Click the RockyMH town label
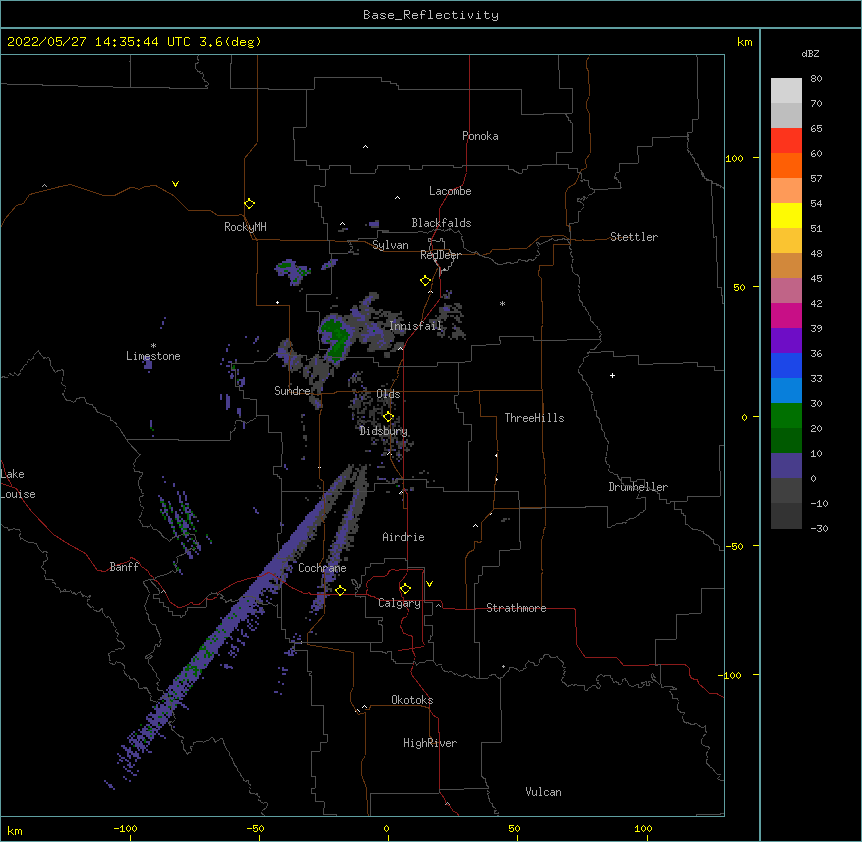Viewport: 862px width, 842px height. click(x=245, y=227)
